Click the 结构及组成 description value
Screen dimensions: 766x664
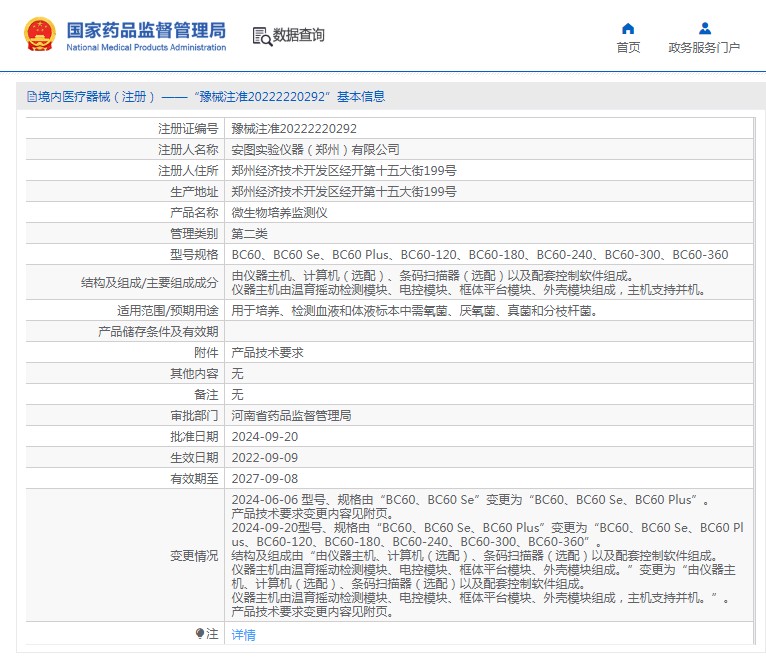coord(469,282)
